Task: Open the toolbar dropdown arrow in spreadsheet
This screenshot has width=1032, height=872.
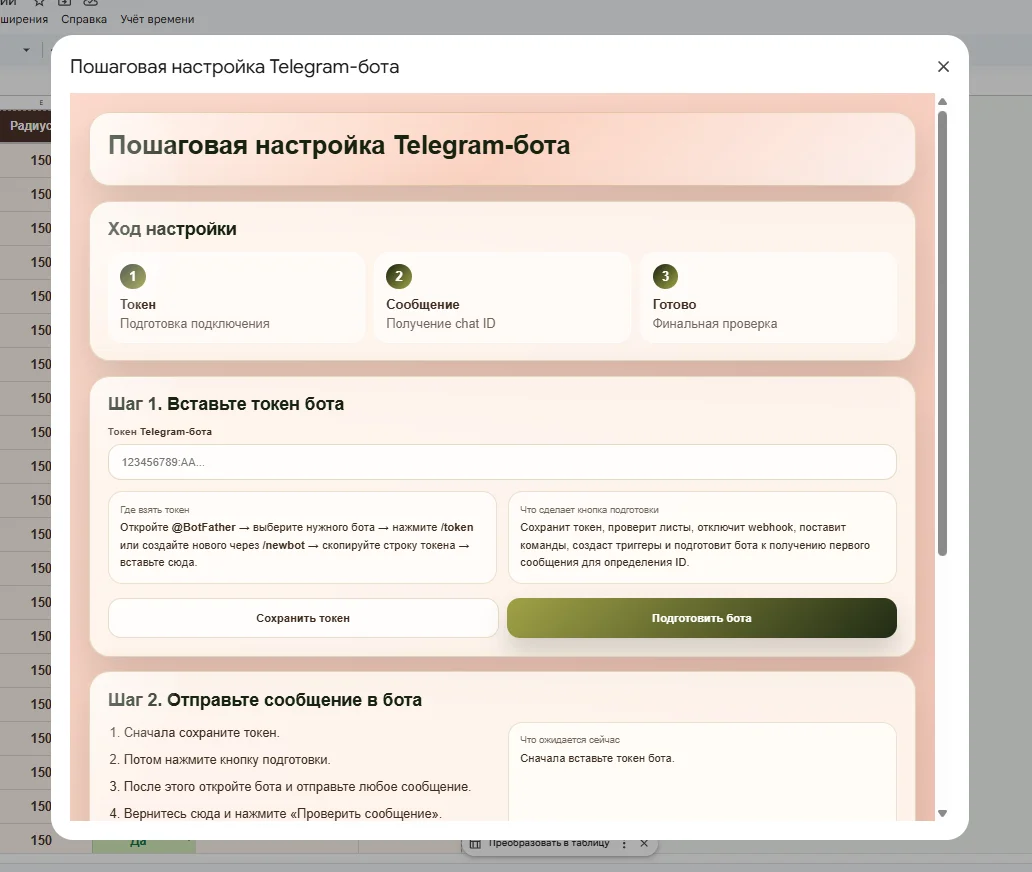Action: pos(26,50)
